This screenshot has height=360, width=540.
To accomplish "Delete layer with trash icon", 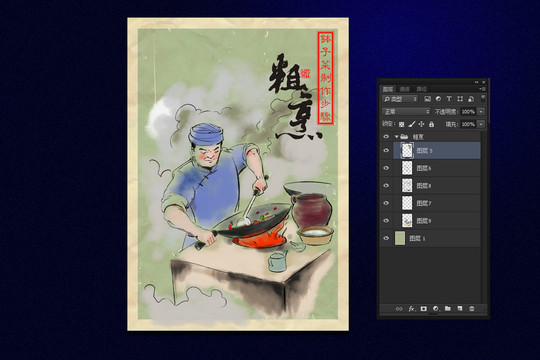I will 472,309.
